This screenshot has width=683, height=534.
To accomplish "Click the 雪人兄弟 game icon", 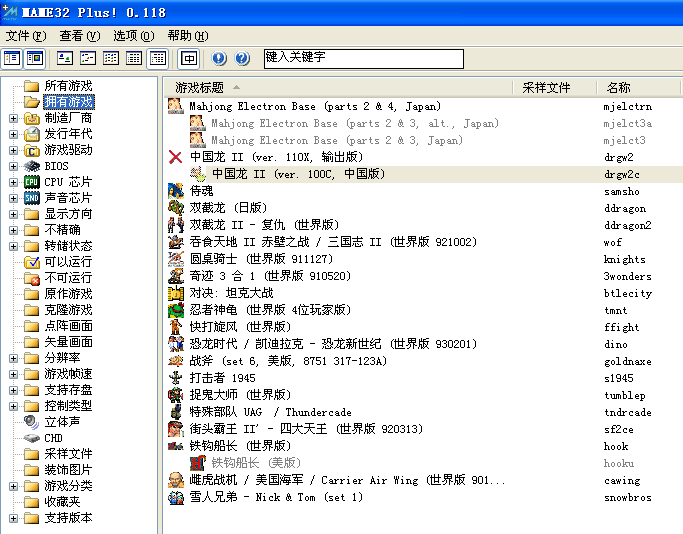I will point(176,497).
